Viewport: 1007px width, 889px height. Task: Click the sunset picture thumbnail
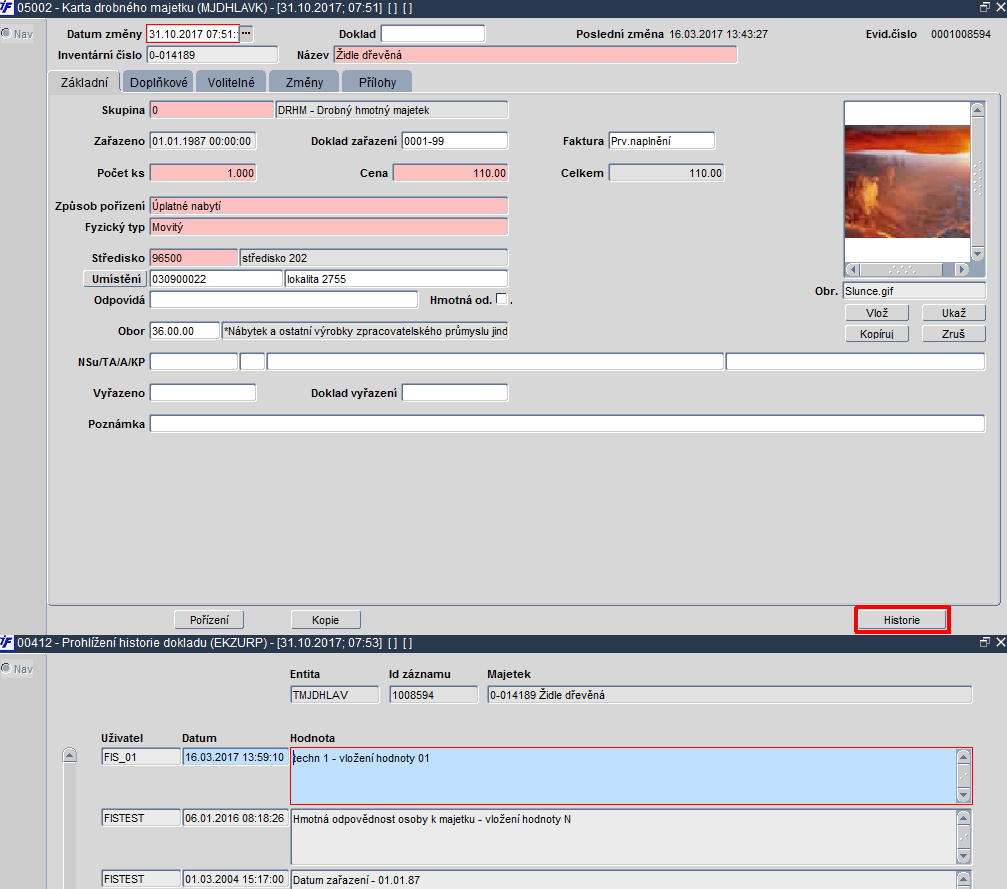907,182
